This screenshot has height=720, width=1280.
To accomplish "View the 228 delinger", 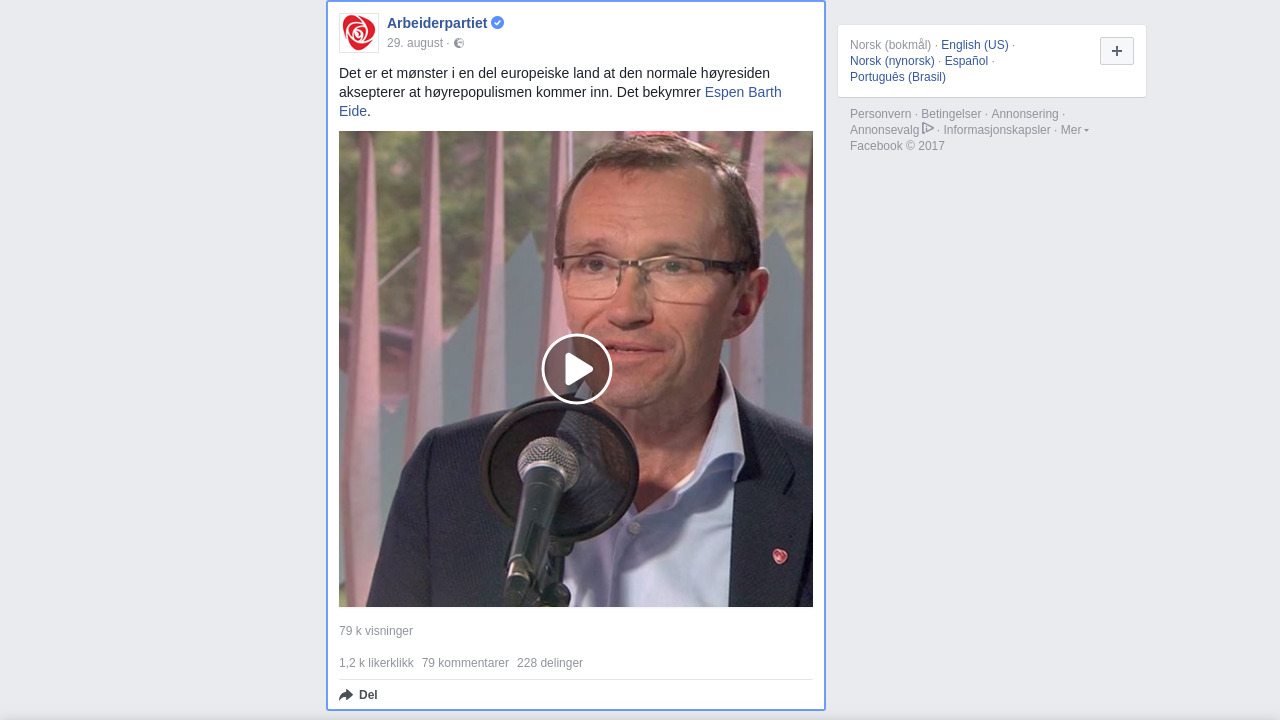I will tap(550, 663).
